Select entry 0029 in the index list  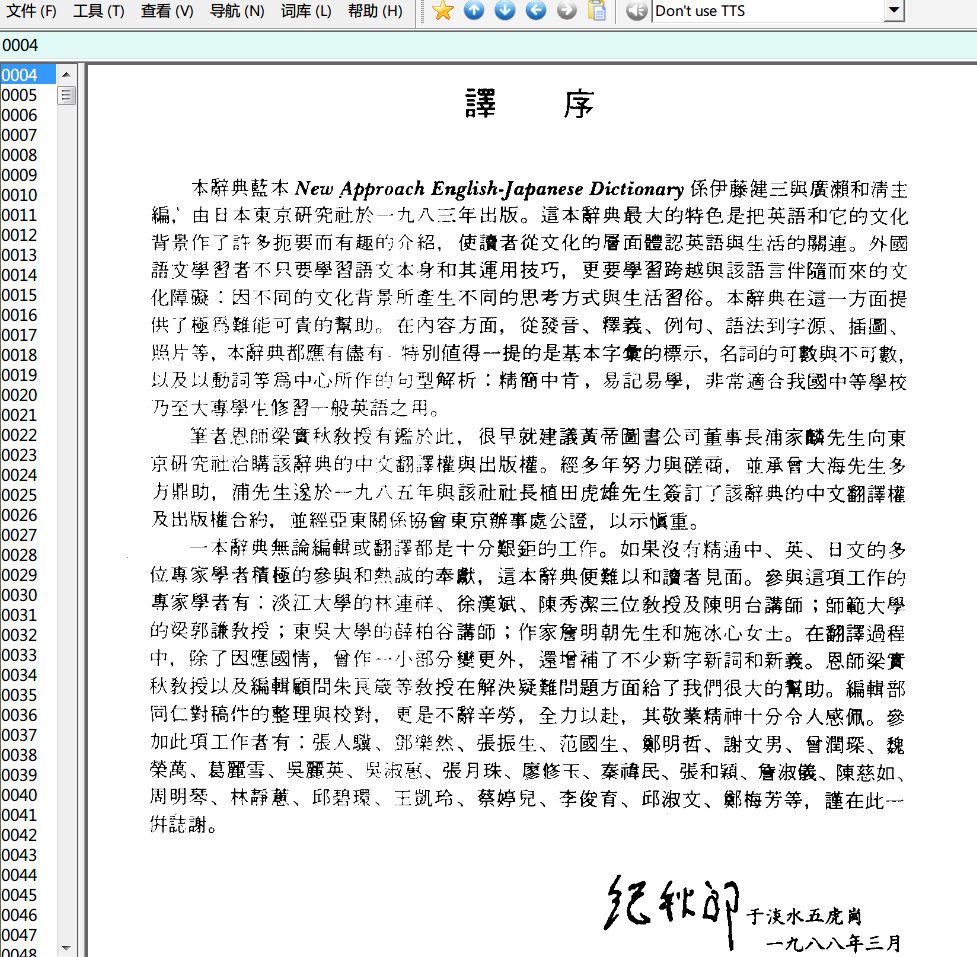click(28, 575)
